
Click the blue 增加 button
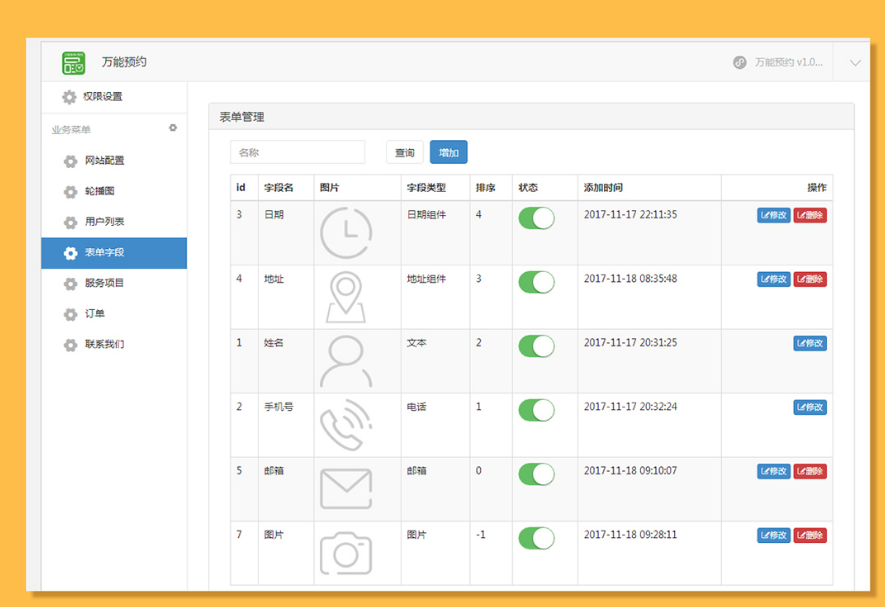449,152
